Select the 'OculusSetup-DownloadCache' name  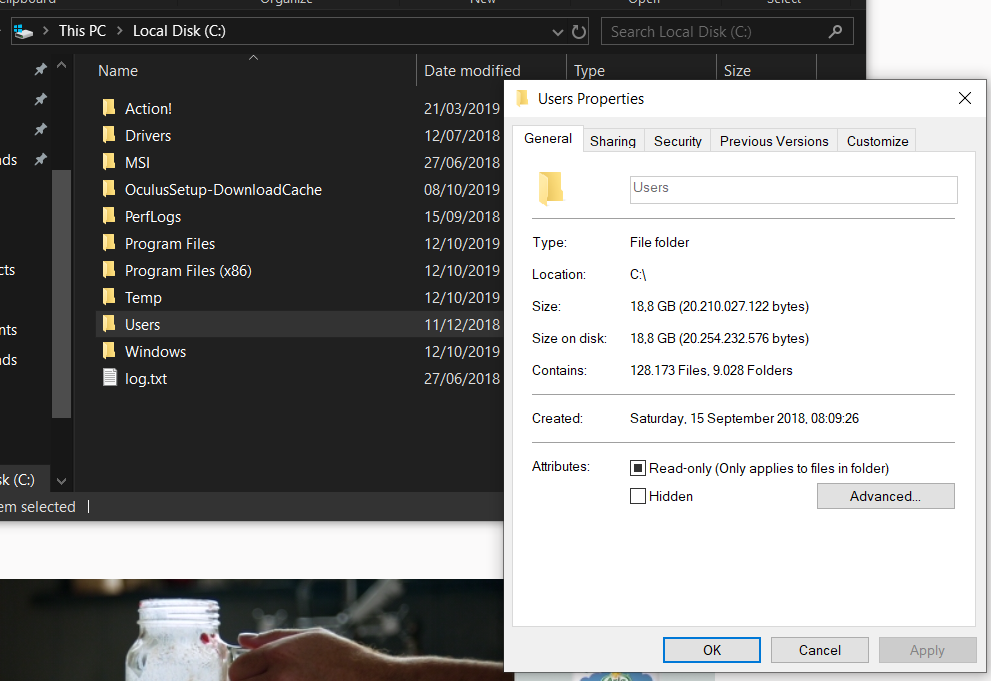click(223, 190)
